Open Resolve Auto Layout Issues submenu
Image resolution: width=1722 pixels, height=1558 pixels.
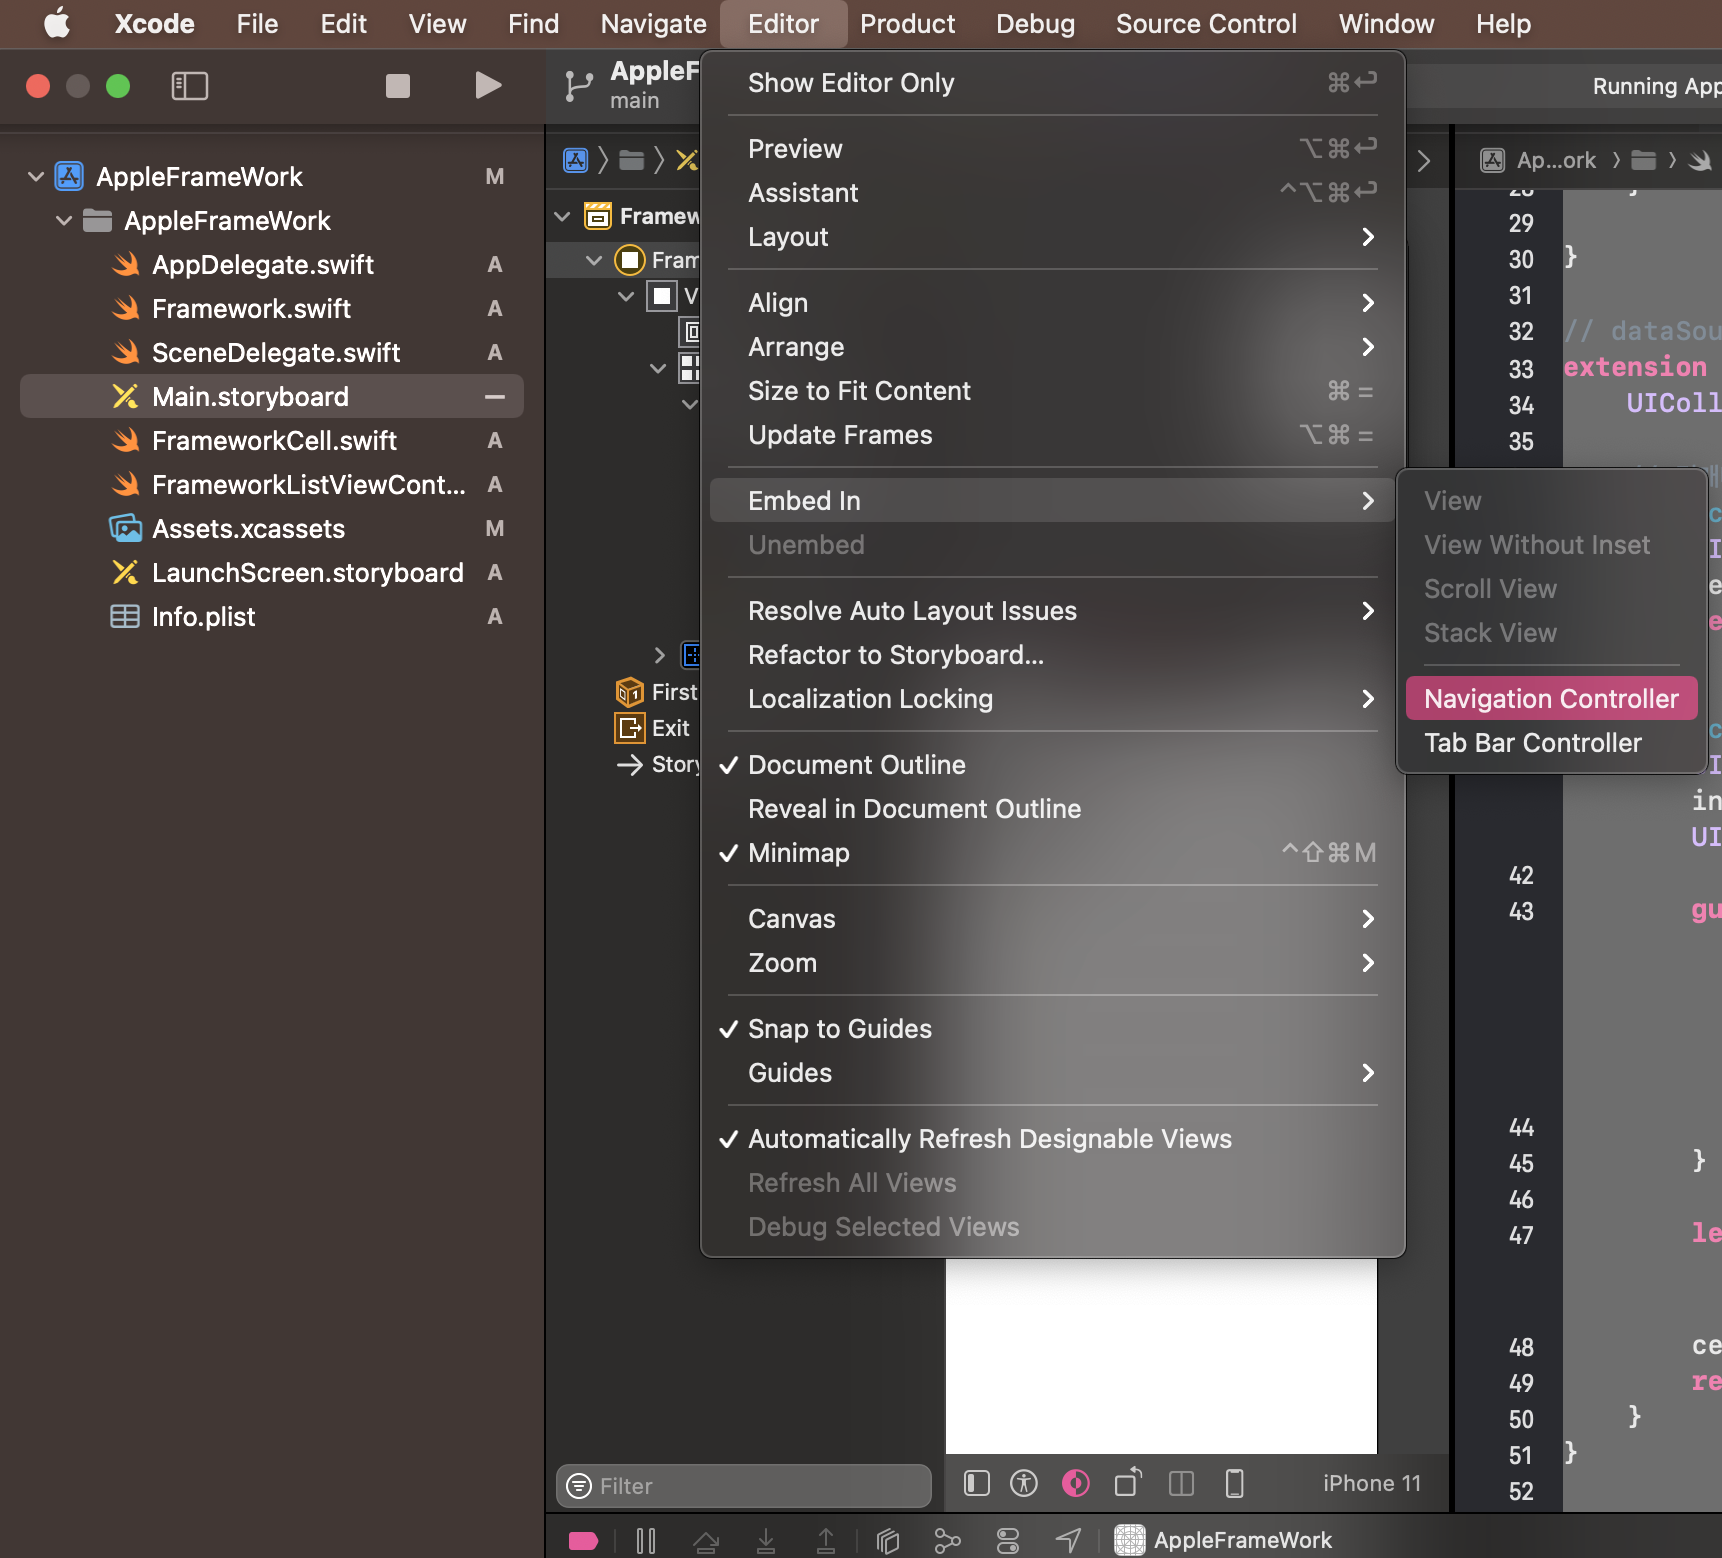point(1053,611)
